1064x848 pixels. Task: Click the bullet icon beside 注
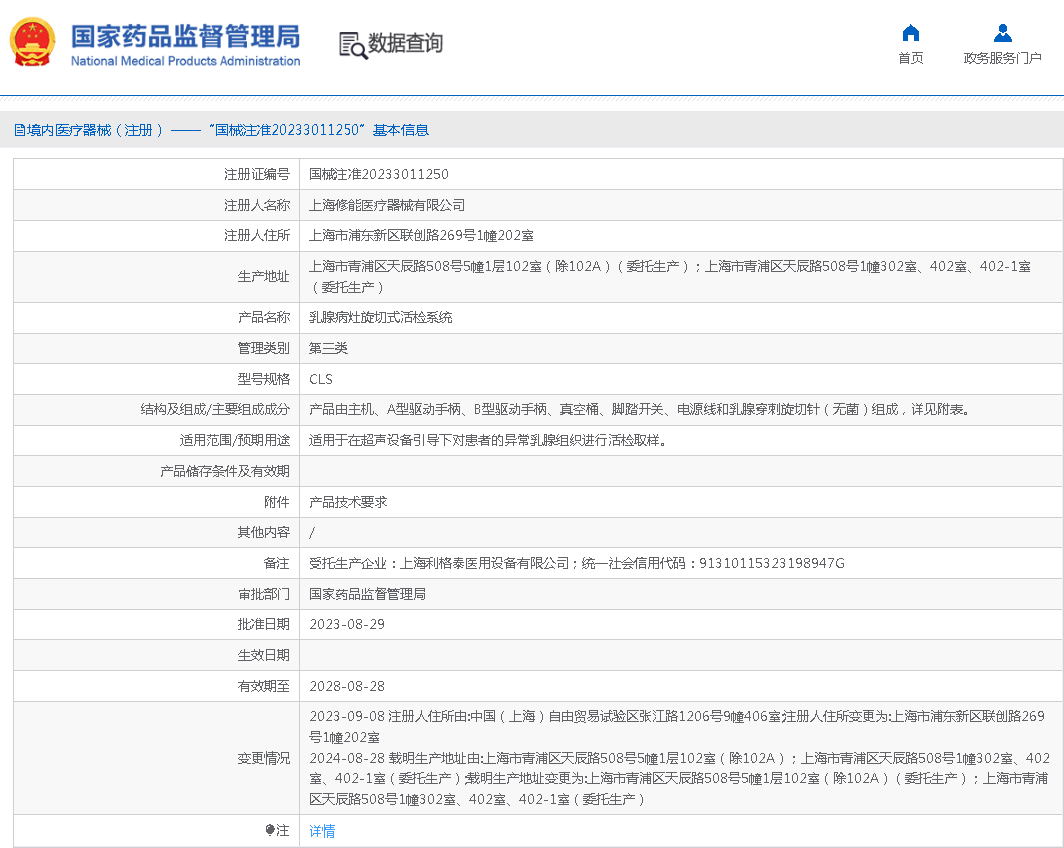pyautogui.click(x=270, y=831)
